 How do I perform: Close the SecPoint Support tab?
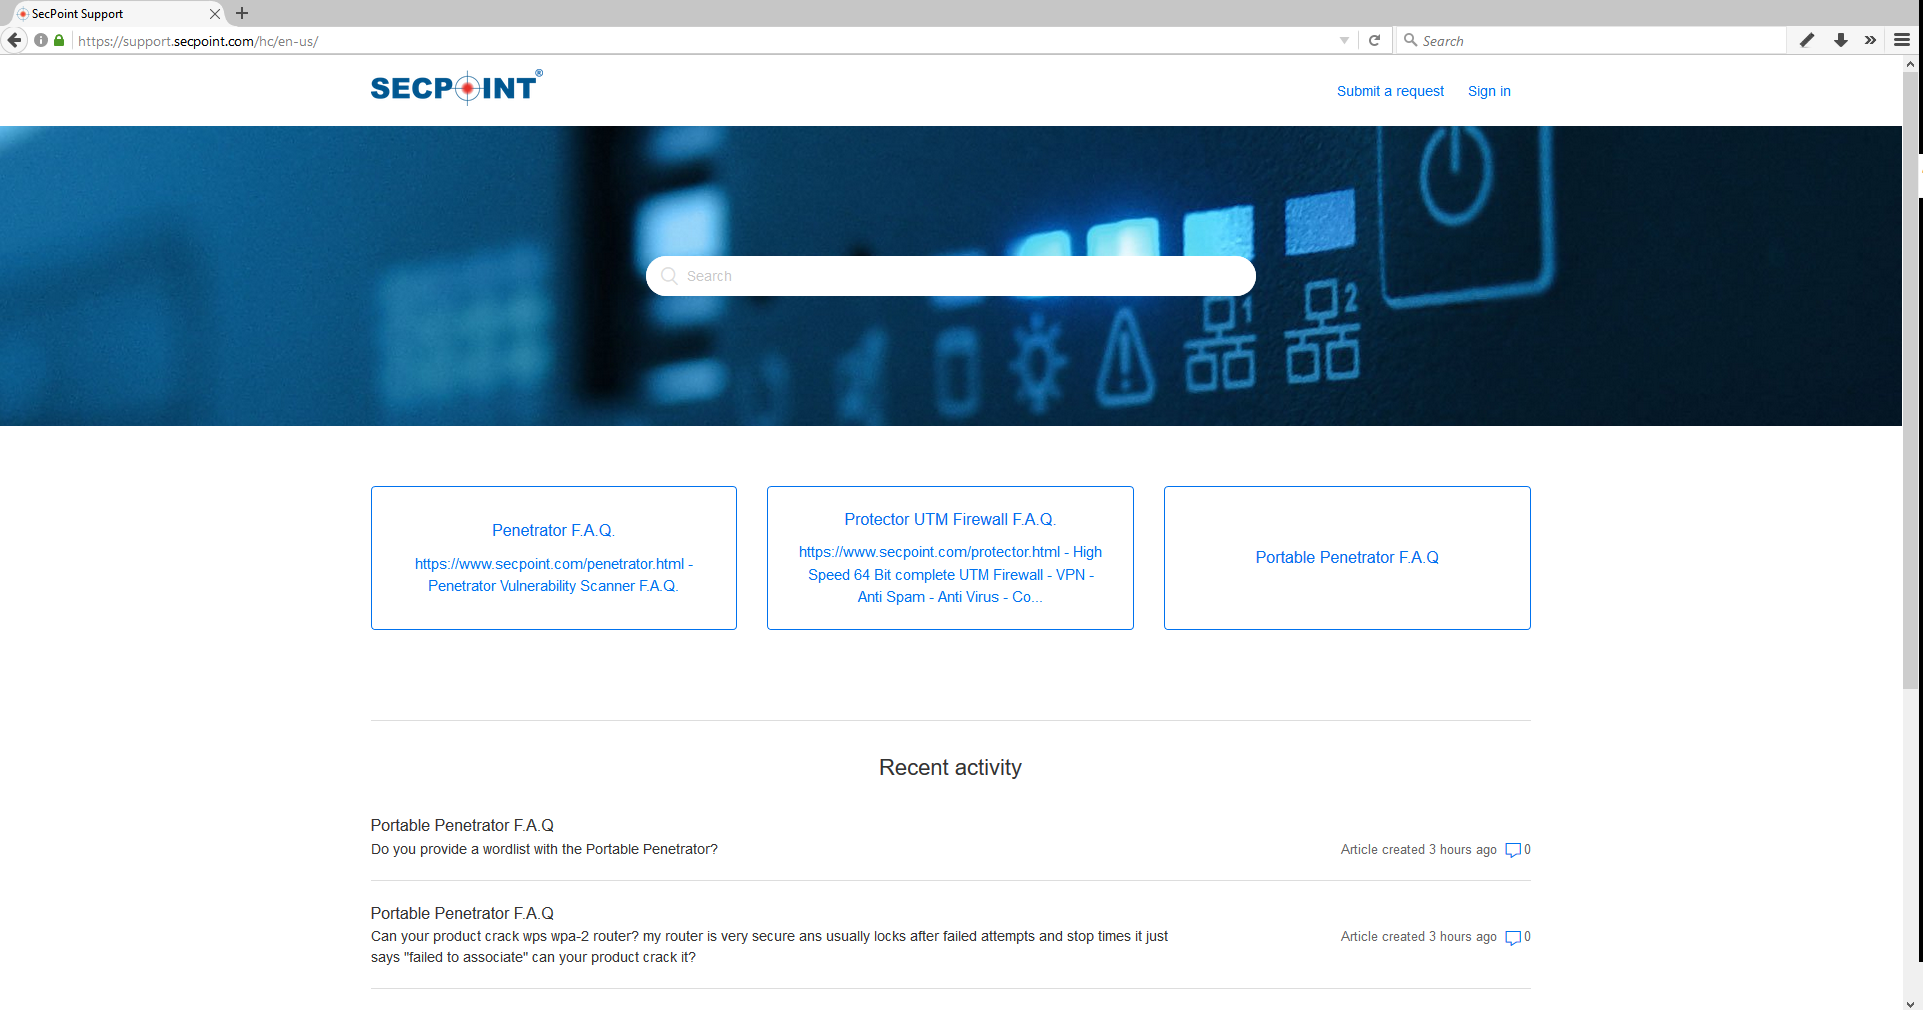214,14
